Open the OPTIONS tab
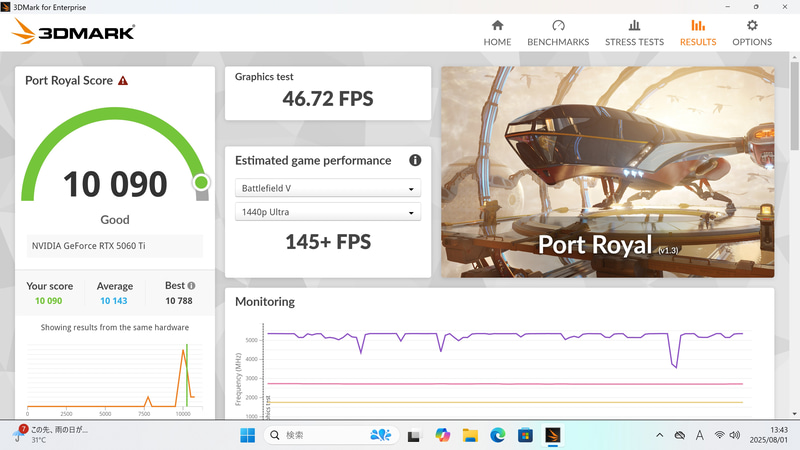Viewport: 800px width, 450px height. pos(752,33)
